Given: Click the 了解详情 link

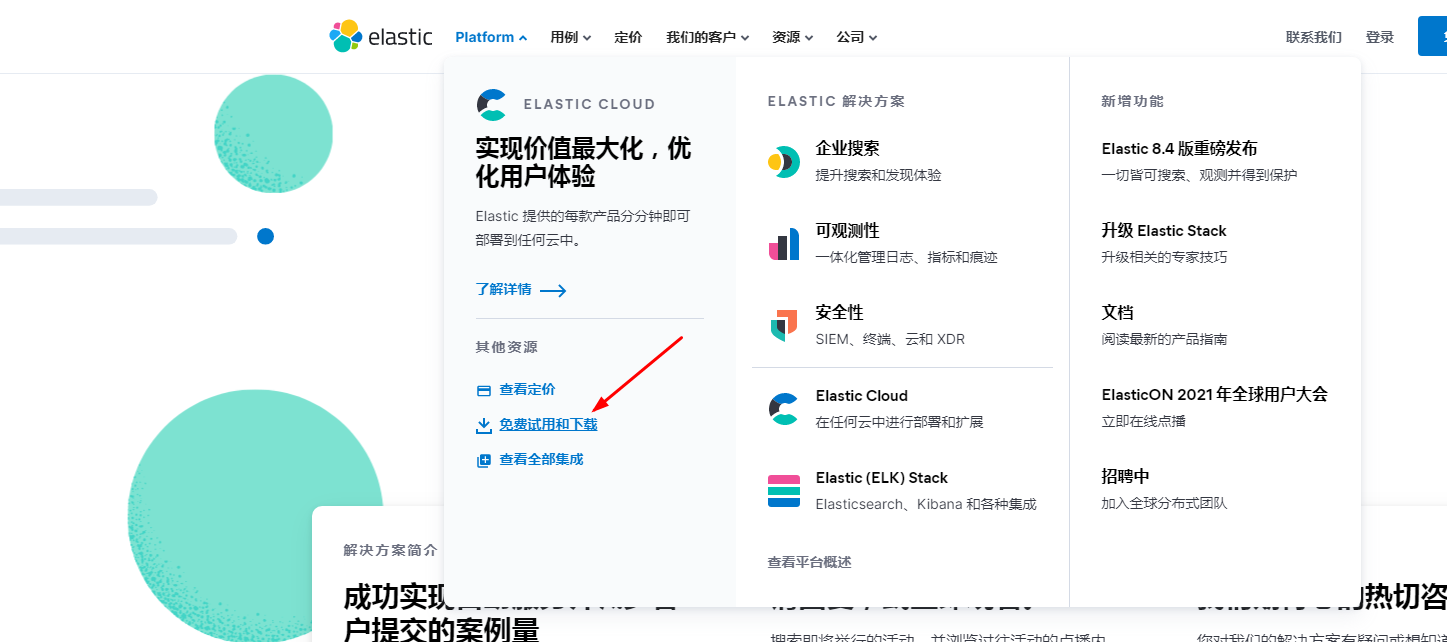Looking at the screenshot, I should coord(503,290).
